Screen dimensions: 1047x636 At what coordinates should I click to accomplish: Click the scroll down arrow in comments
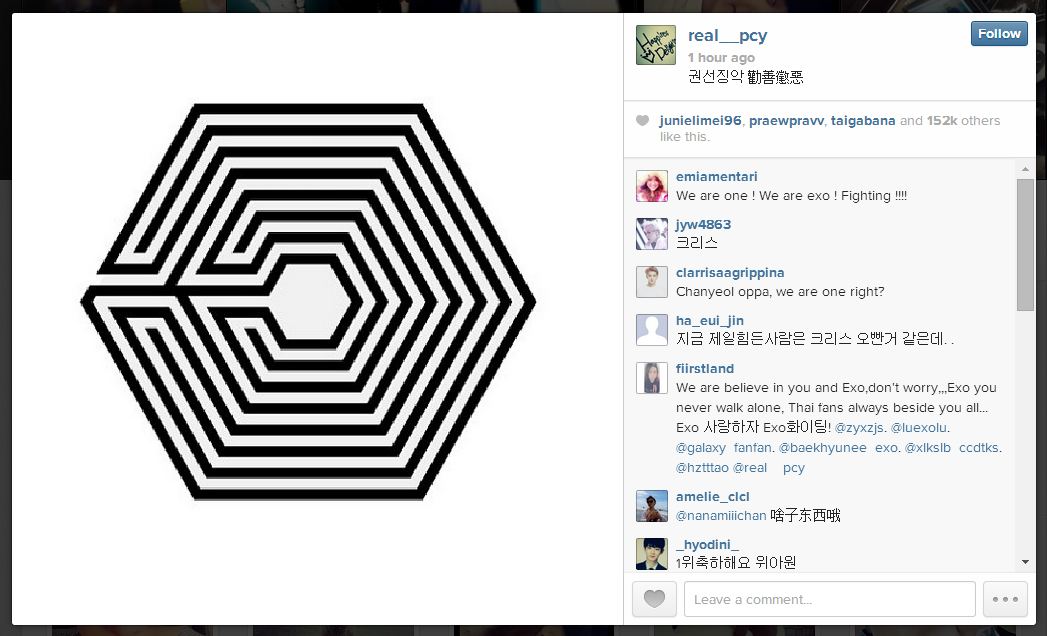(x=1025, y=562)
